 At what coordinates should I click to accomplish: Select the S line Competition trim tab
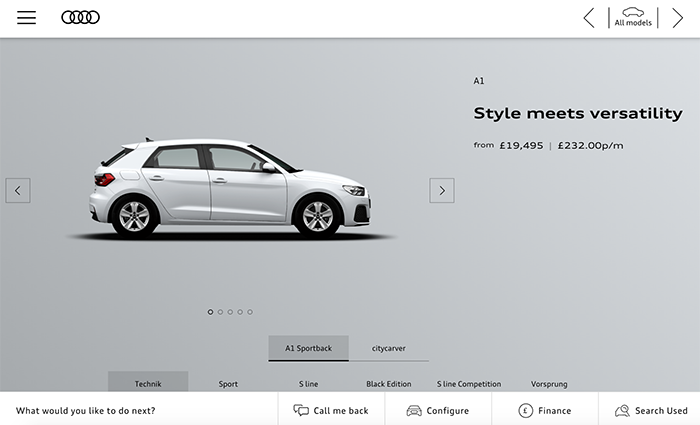469,383
